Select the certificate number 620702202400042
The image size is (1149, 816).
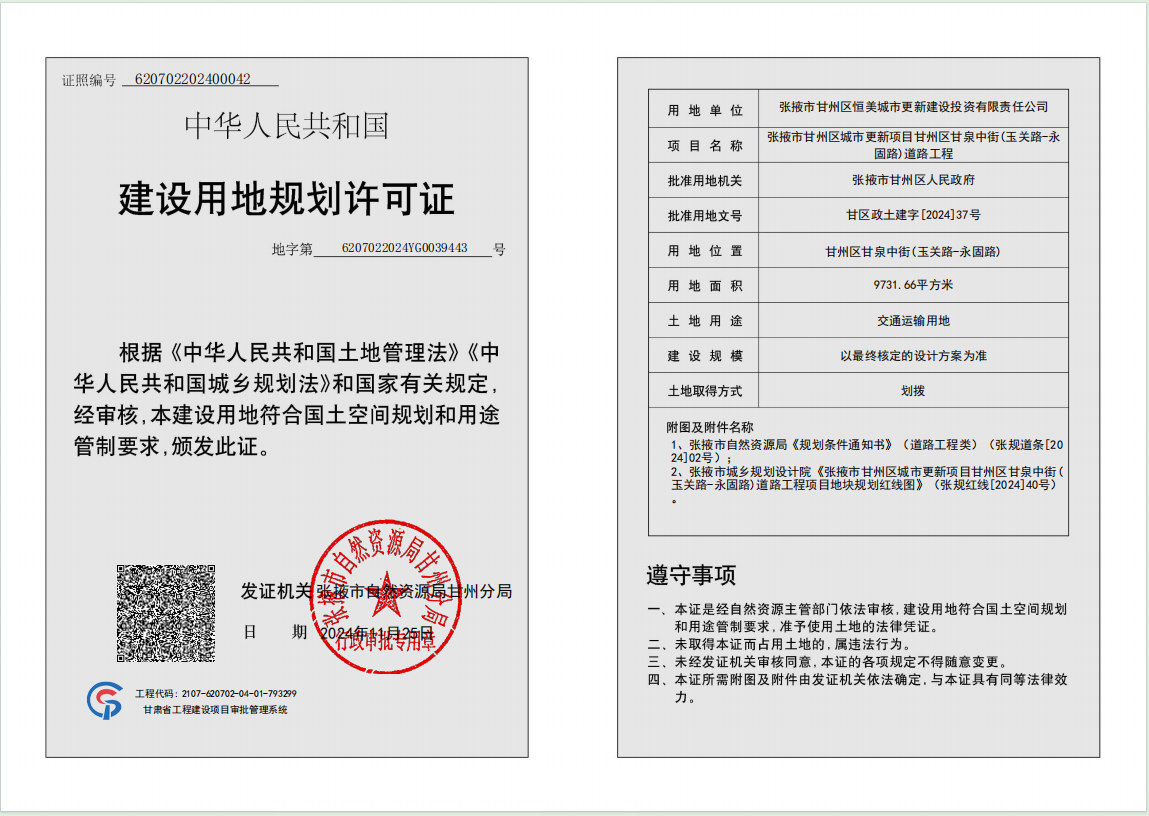(193, 79)
